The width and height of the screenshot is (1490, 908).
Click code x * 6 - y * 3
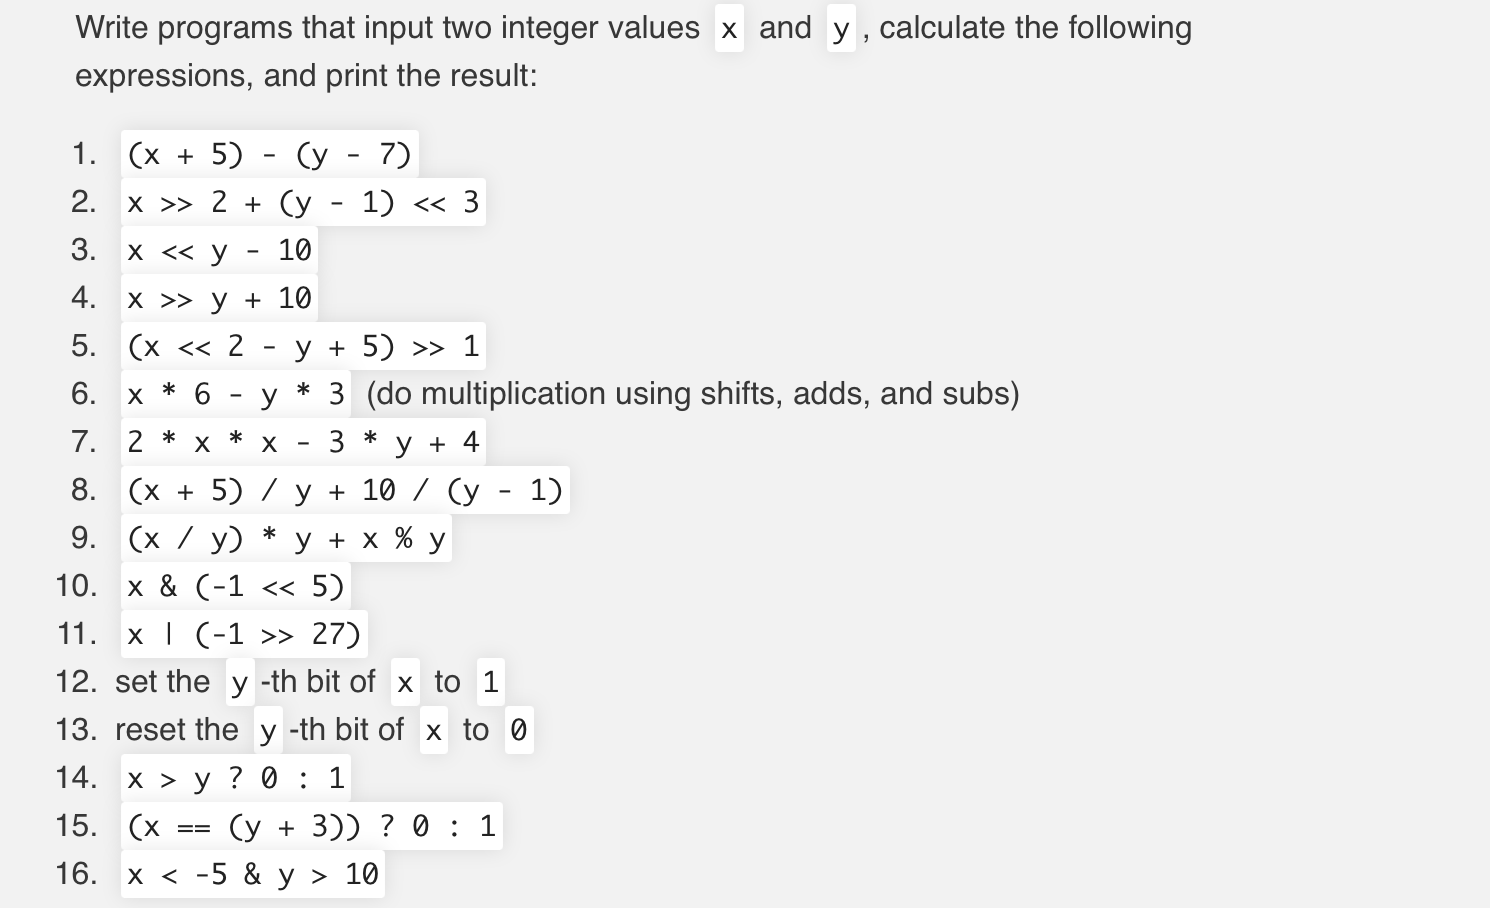[236, 394]
